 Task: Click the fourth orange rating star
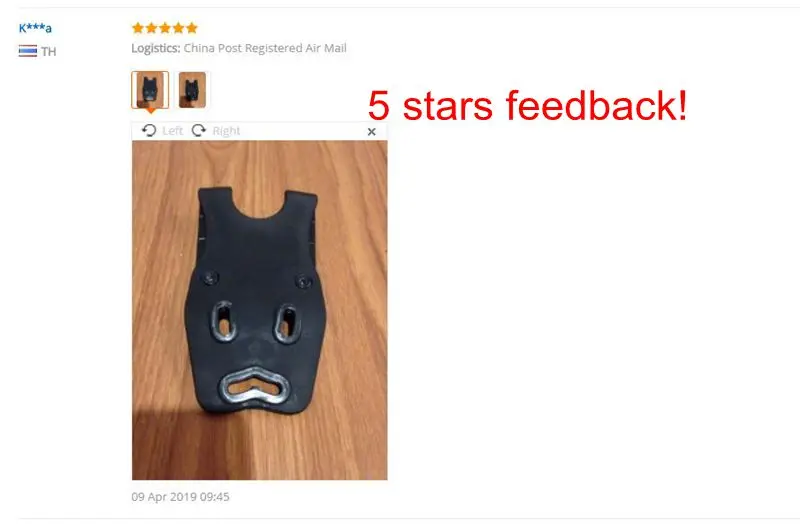pos(178,28)
